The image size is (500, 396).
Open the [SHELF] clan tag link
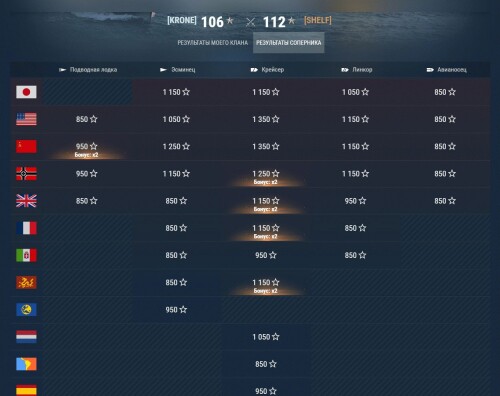(318, 20)
